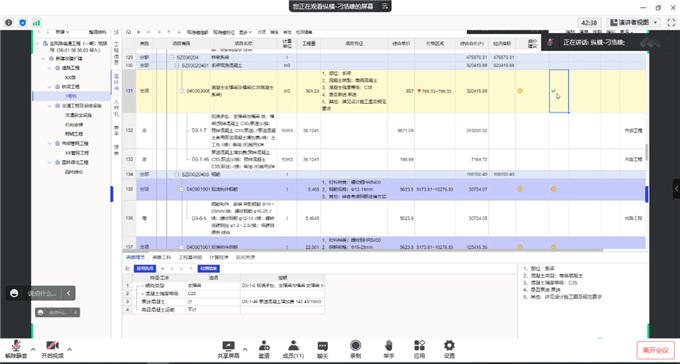Viewport: 680px width, 364px height.
Task: Click the 42:38 meeting timer
Action: pyautogui.click(x=589, y=23)
